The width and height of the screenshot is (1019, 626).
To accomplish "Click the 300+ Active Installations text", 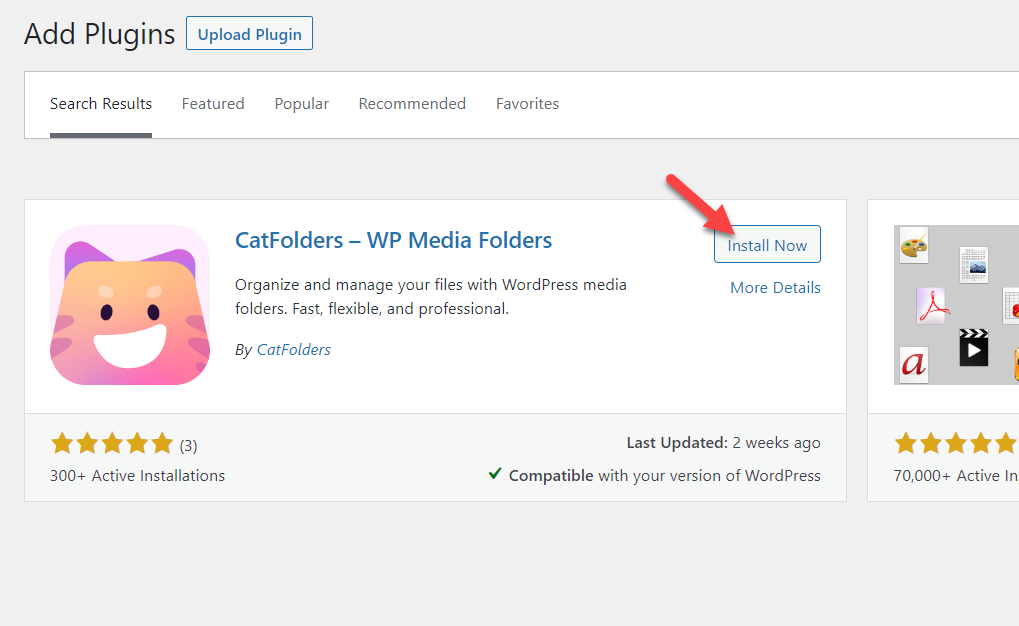I will coord(137,476).
